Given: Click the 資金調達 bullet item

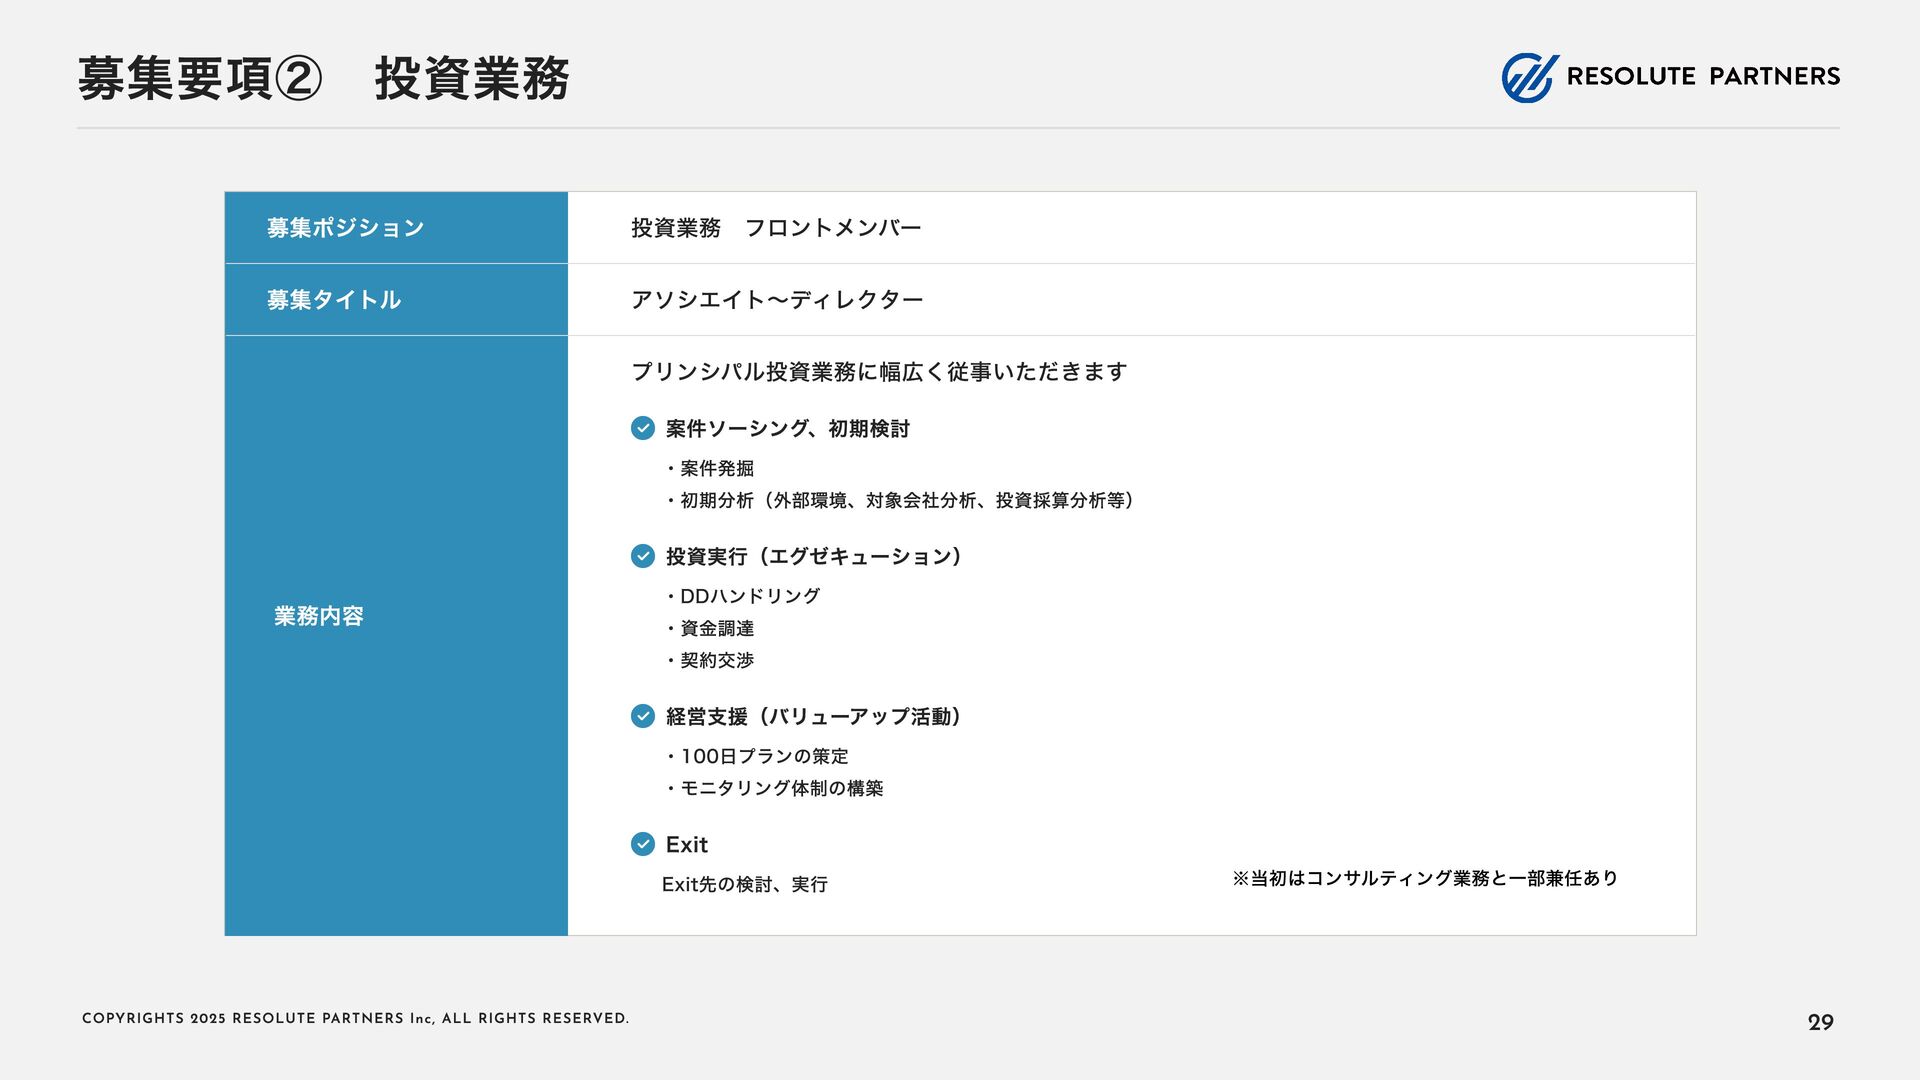Looking at the screenshot, I should [717, 628].
